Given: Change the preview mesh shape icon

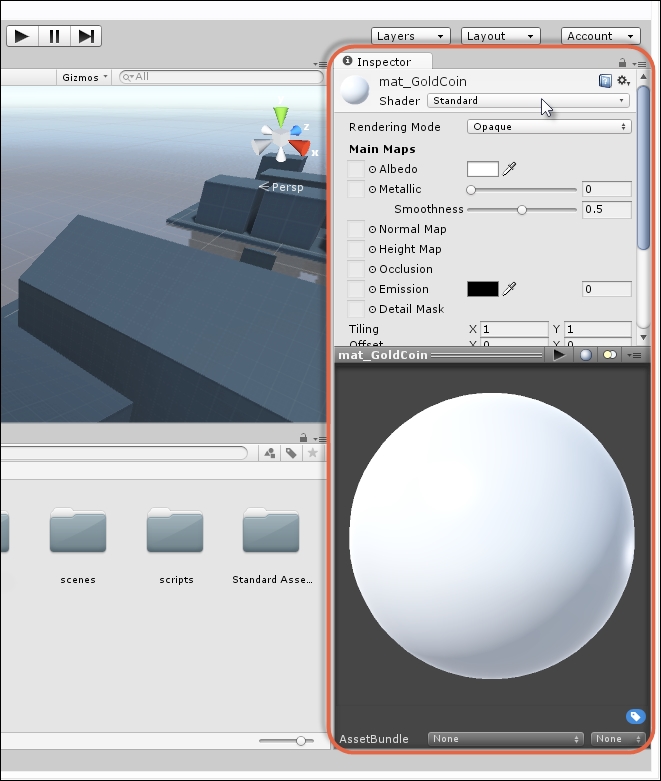Looking at the screenshot, I should (x=586, y=355).
